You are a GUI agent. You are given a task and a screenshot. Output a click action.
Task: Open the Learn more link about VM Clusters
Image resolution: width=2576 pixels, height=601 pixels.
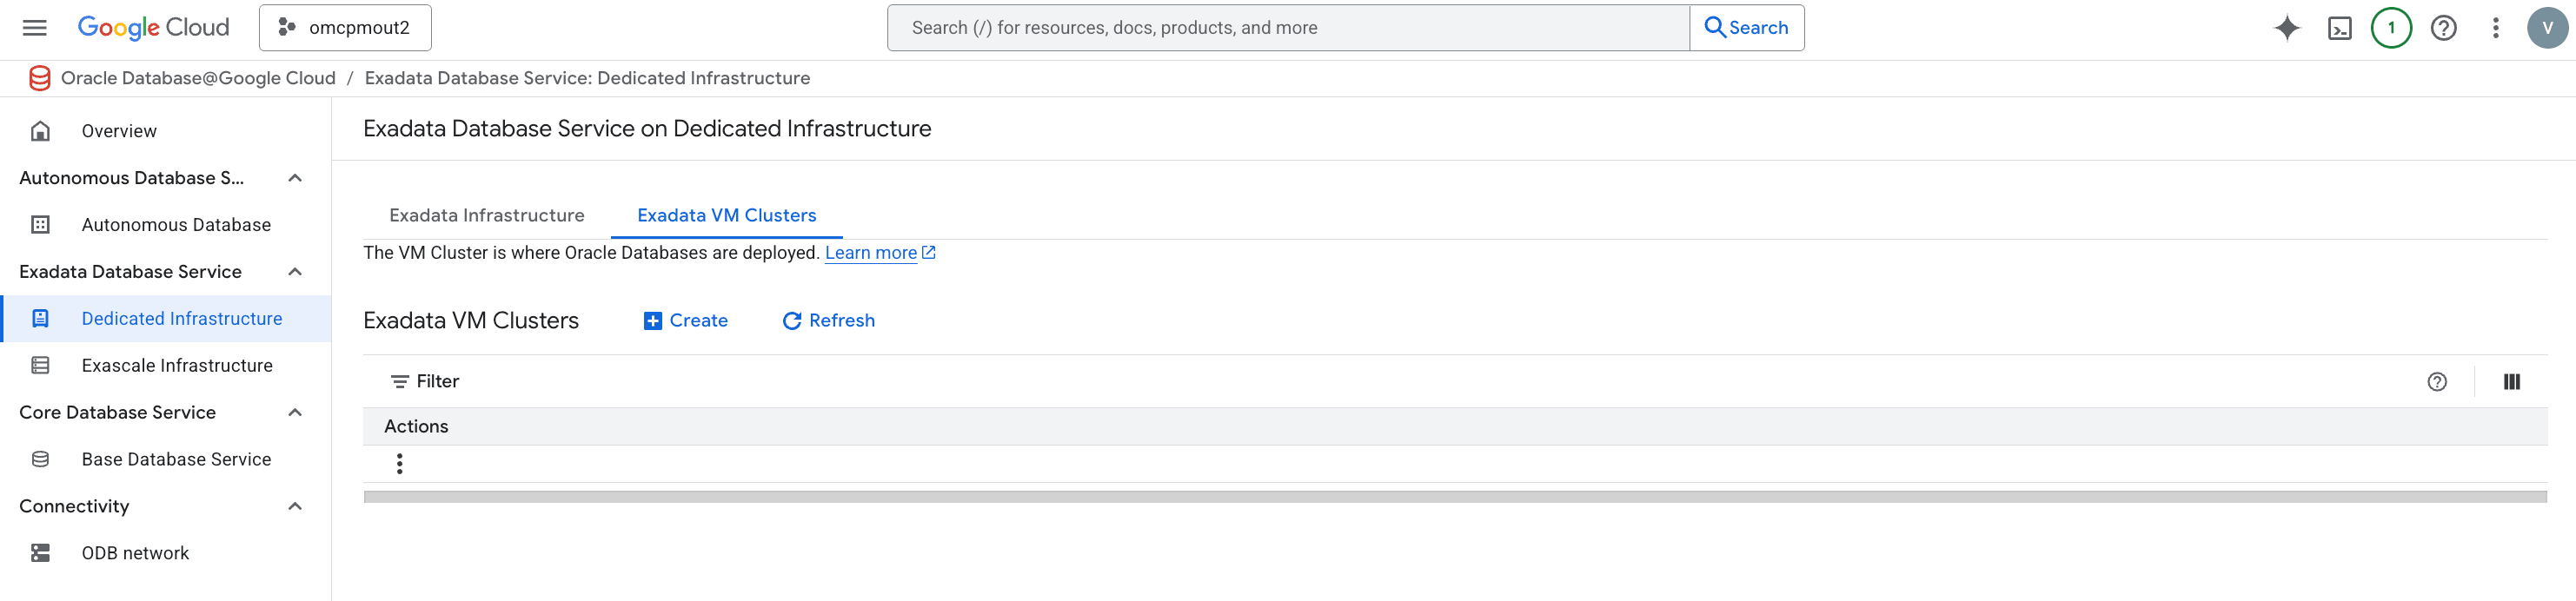(x=871, y=252)
